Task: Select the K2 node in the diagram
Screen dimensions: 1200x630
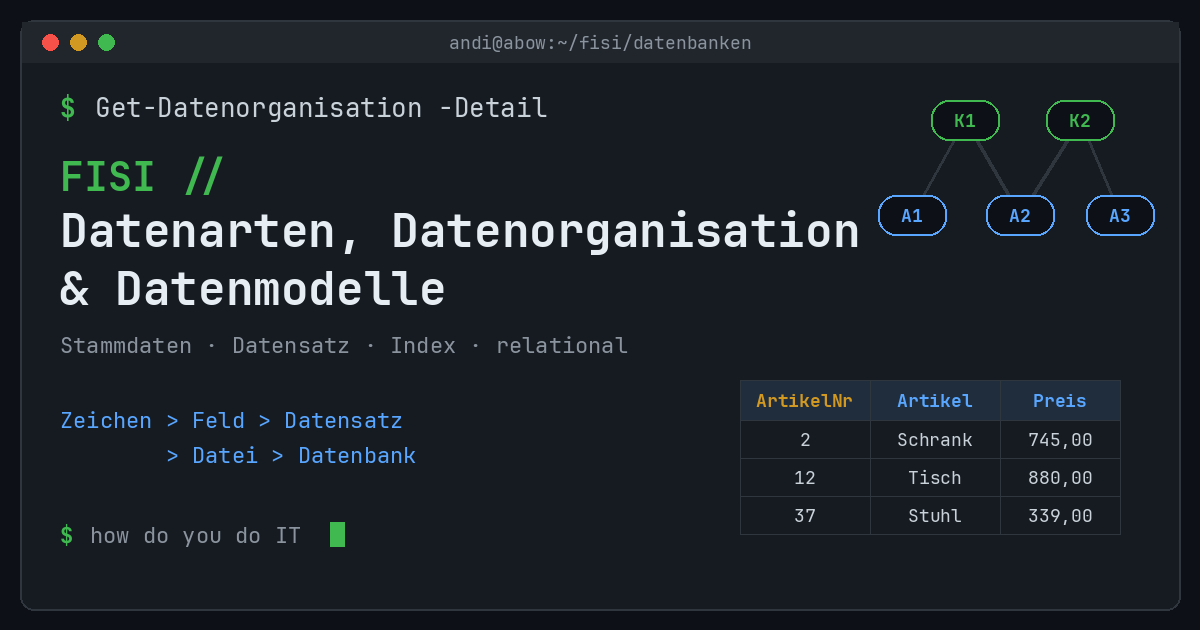Action: coord(1080,121)
